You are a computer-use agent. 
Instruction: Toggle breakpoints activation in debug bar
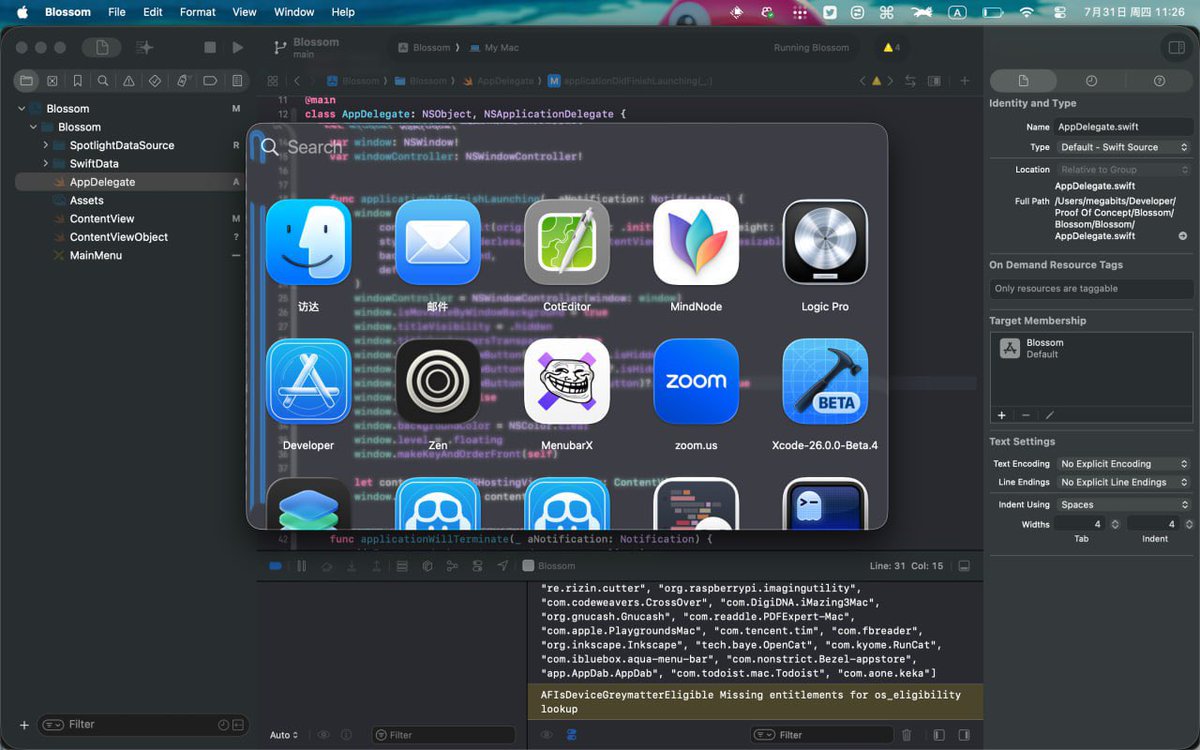(275, 566)
